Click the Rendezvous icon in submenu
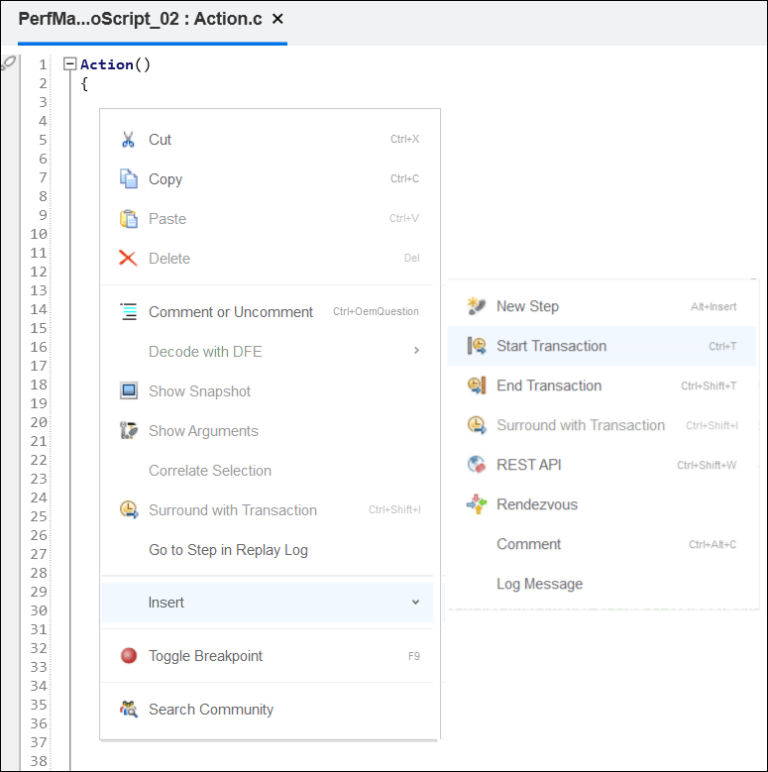The image size is (768, 772). pos(476,505)
